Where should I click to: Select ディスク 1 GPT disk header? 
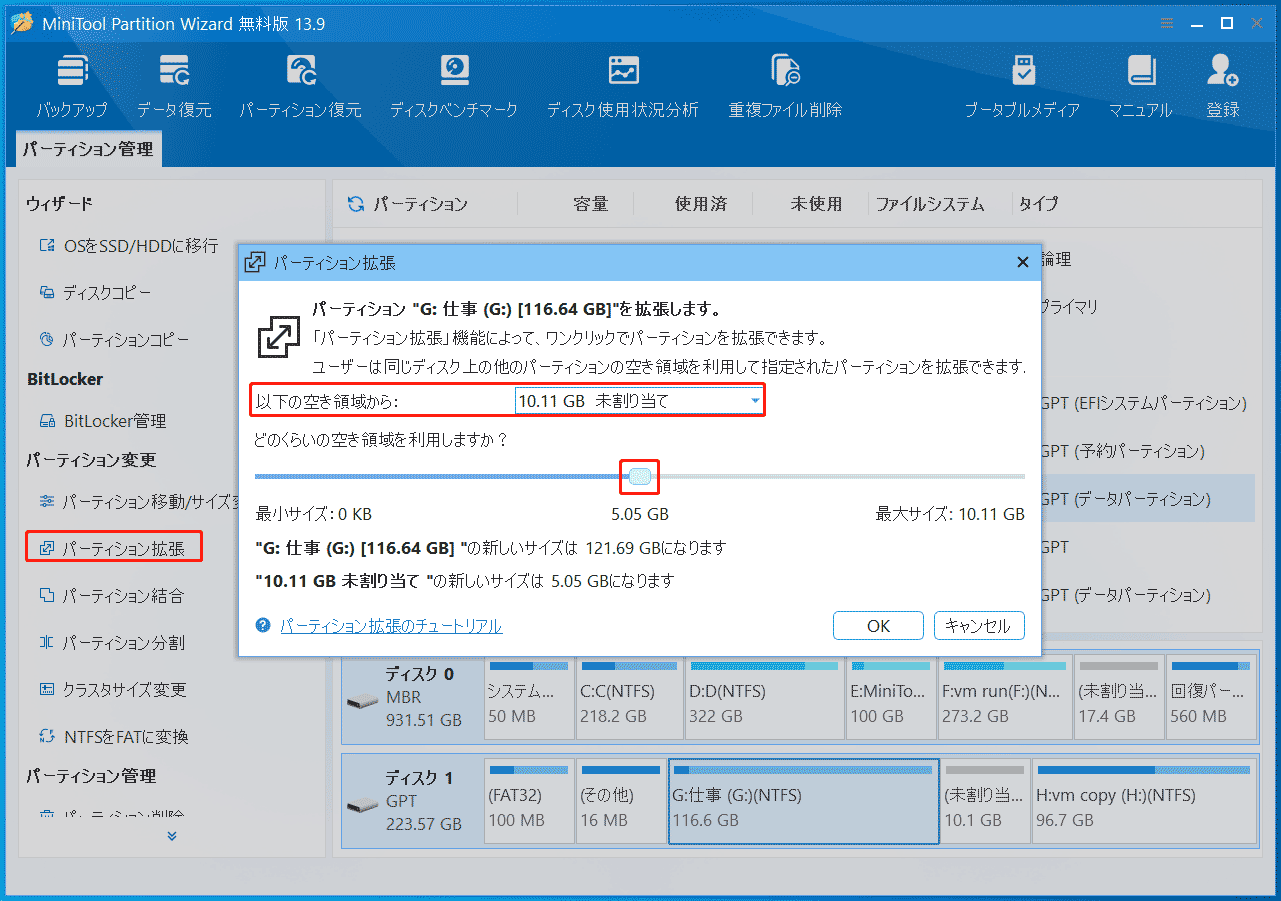coord(411,801)
